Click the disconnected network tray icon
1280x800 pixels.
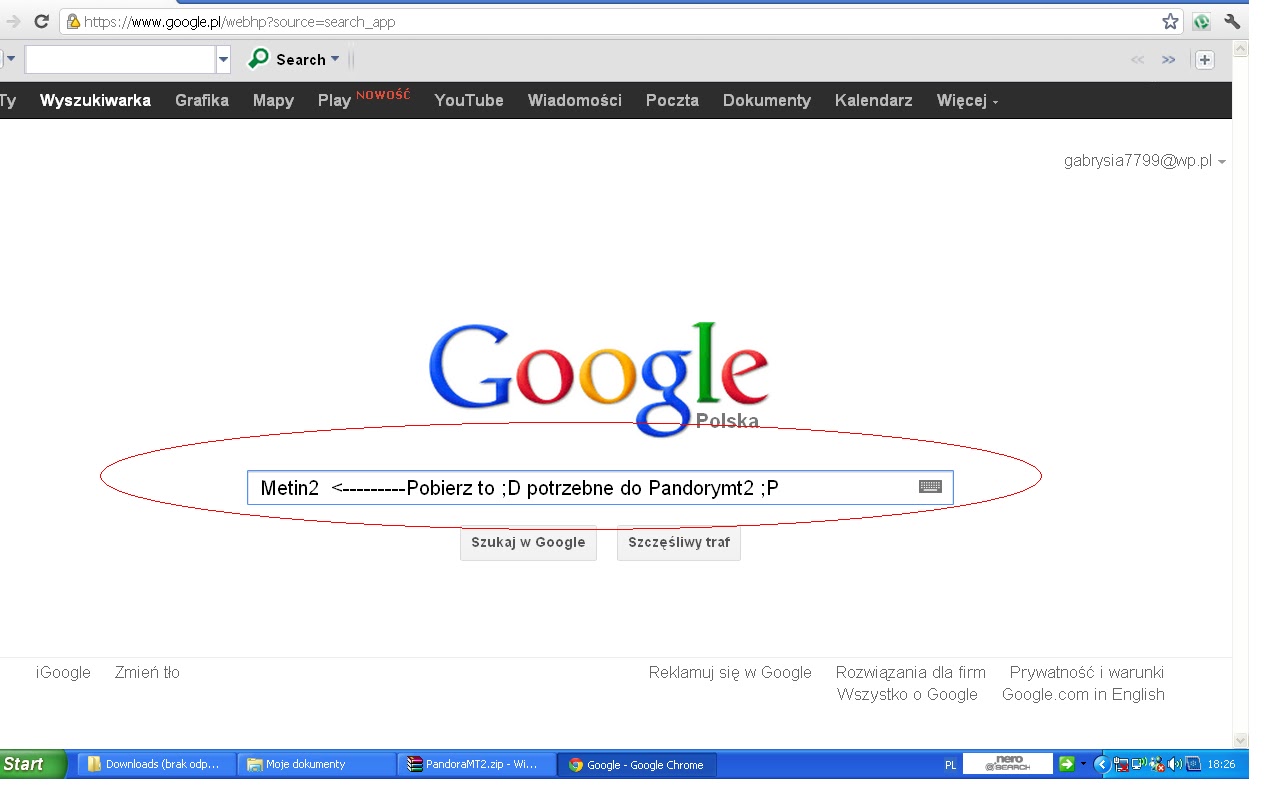(1121, 764)
